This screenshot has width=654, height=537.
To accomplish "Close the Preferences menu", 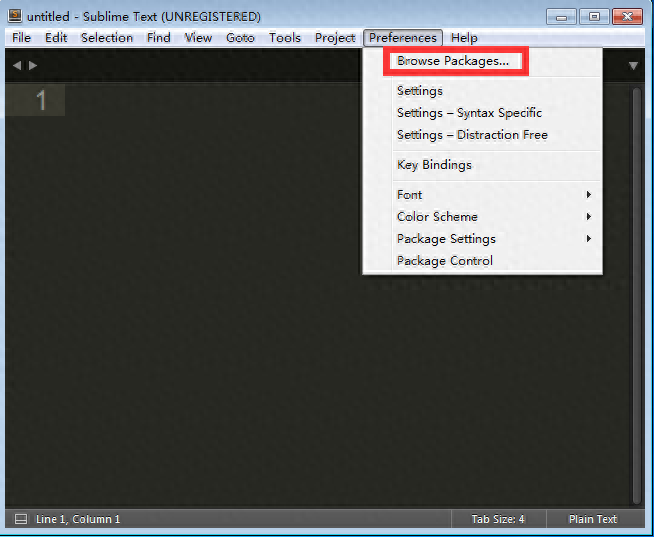I will click(402, 38).
